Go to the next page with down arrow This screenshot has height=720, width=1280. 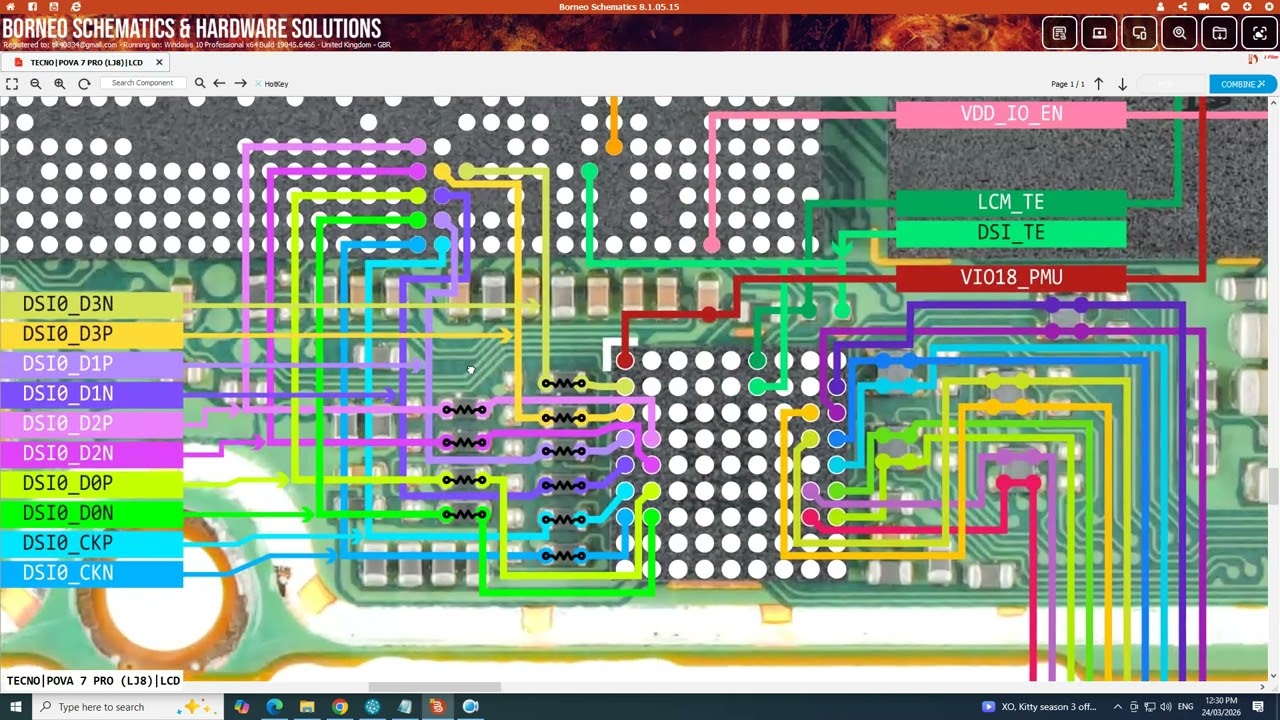point(1122,84)
